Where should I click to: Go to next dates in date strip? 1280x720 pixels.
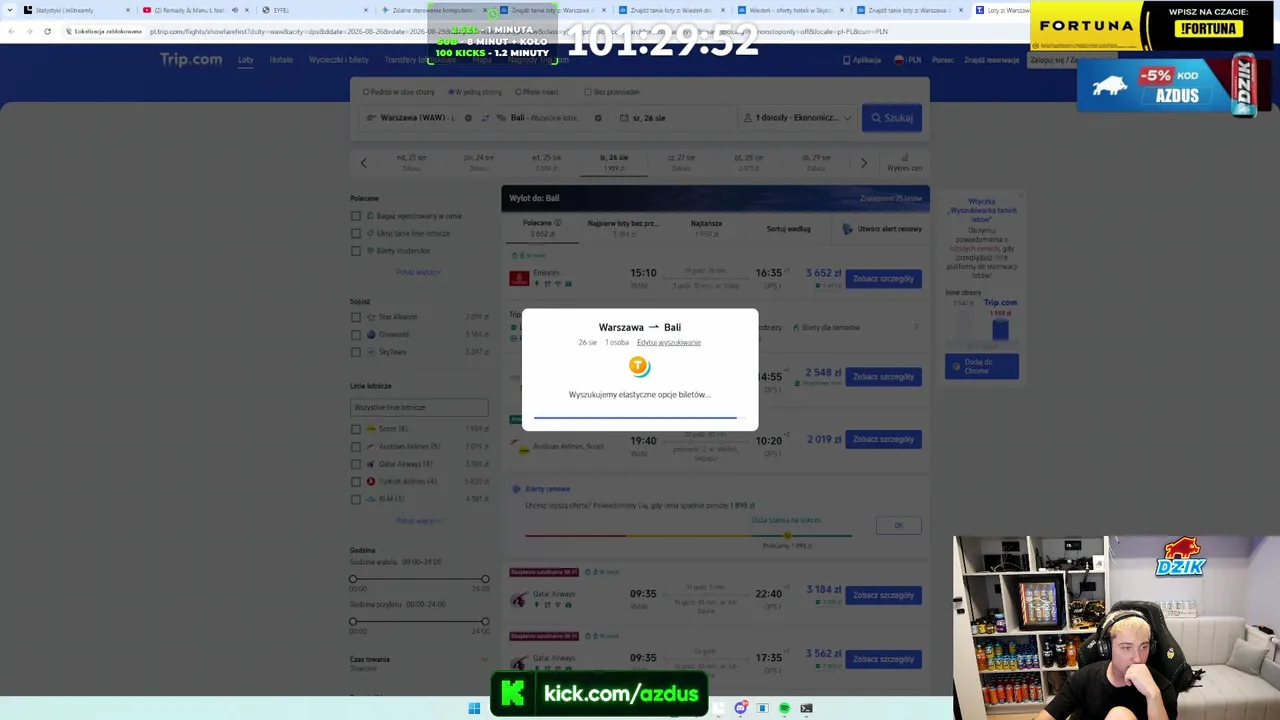click(x=864, y=162)
